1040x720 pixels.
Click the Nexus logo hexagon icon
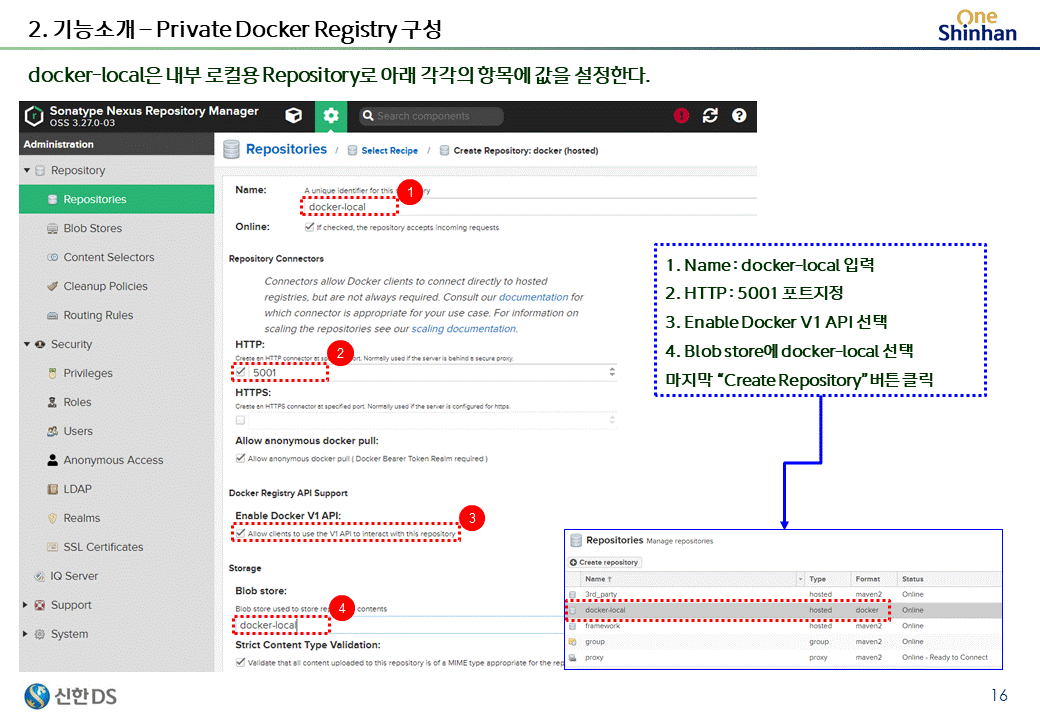click(34, 116)
